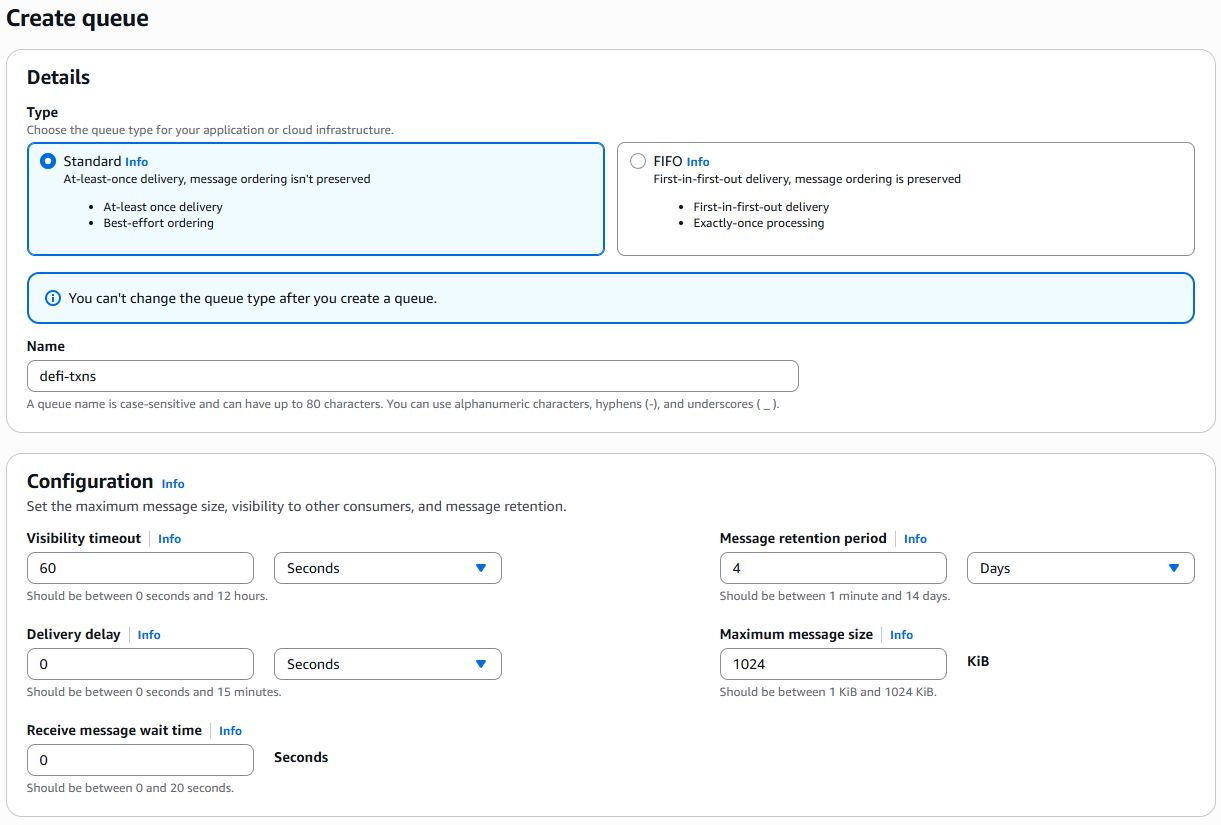Image resolution: width=1221 pixels, height=825 pixels.
Task: Click Info link beside Receive message wait time
Action: click(x=230, y=731)
